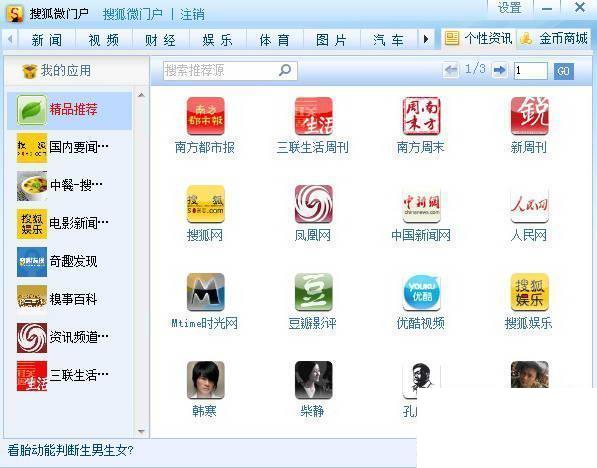The image size is (597, 468).
Task: Focus the 搜索推荐源 search field
Action: coord(221,70)
